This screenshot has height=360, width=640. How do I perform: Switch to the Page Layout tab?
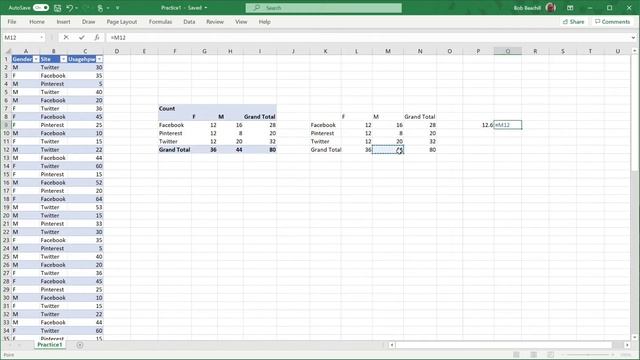pyautogui.click(x=122, y=22)
